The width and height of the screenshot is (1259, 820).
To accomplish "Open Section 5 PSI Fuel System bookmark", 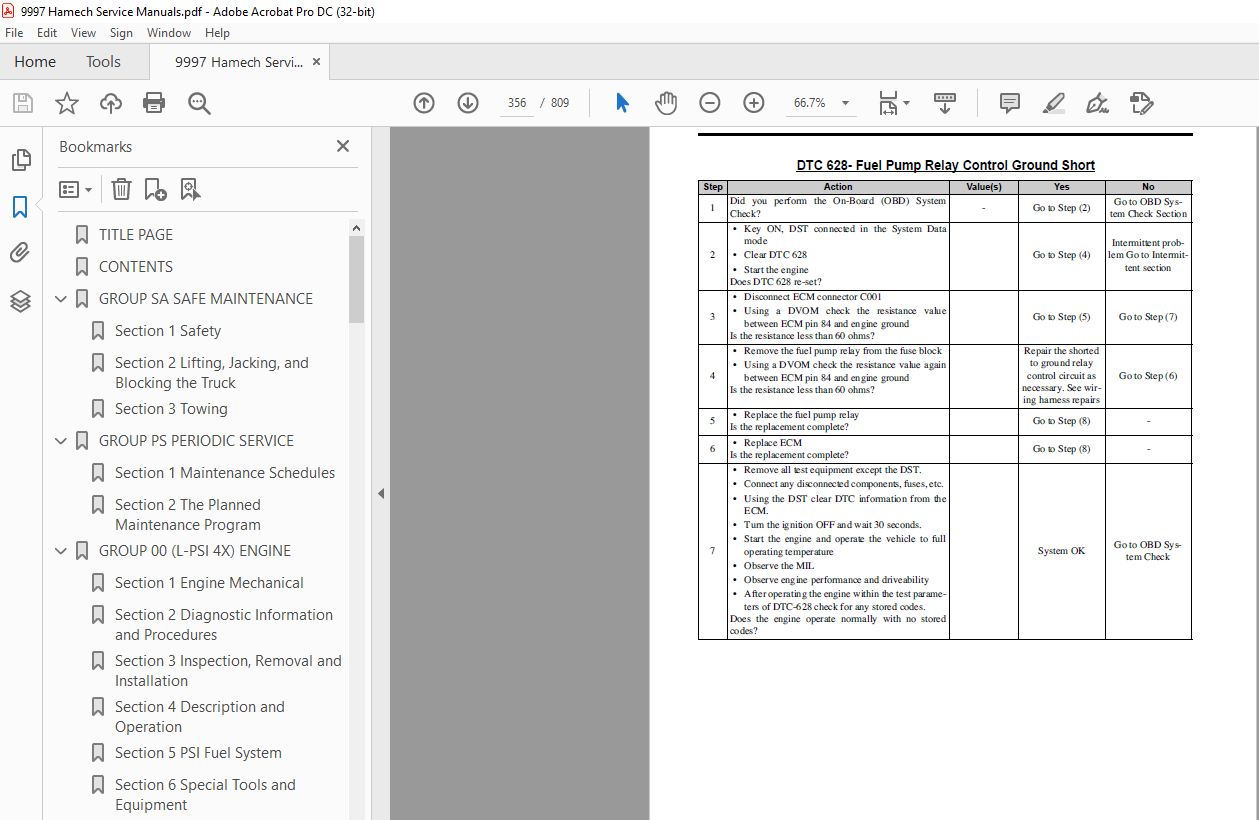I will click(198, 753).
